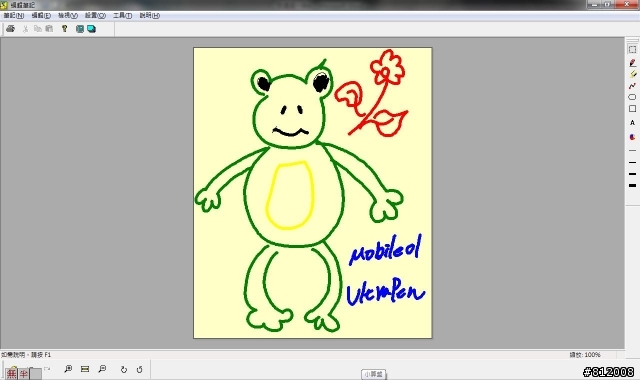Open the 筆記(N) menu

[13, 16]
